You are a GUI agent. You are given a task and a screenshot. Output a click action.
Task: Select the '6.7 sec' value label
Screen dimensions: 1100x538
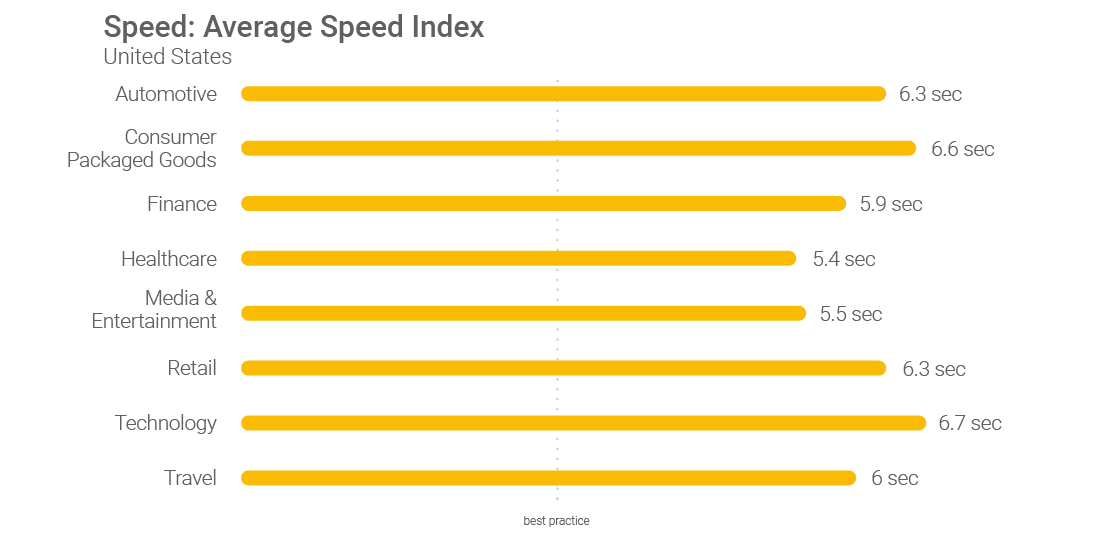coord(969,423)
